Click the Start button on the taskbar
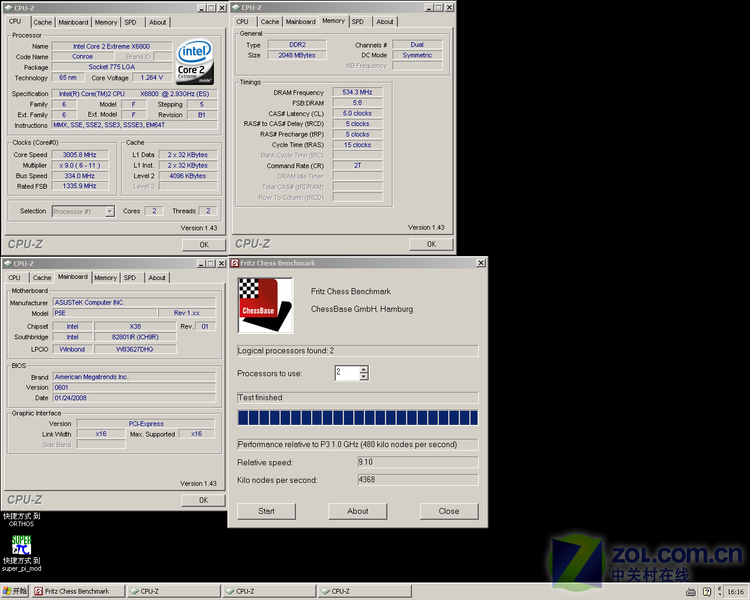750x600 pixels. tap(15, 591)
